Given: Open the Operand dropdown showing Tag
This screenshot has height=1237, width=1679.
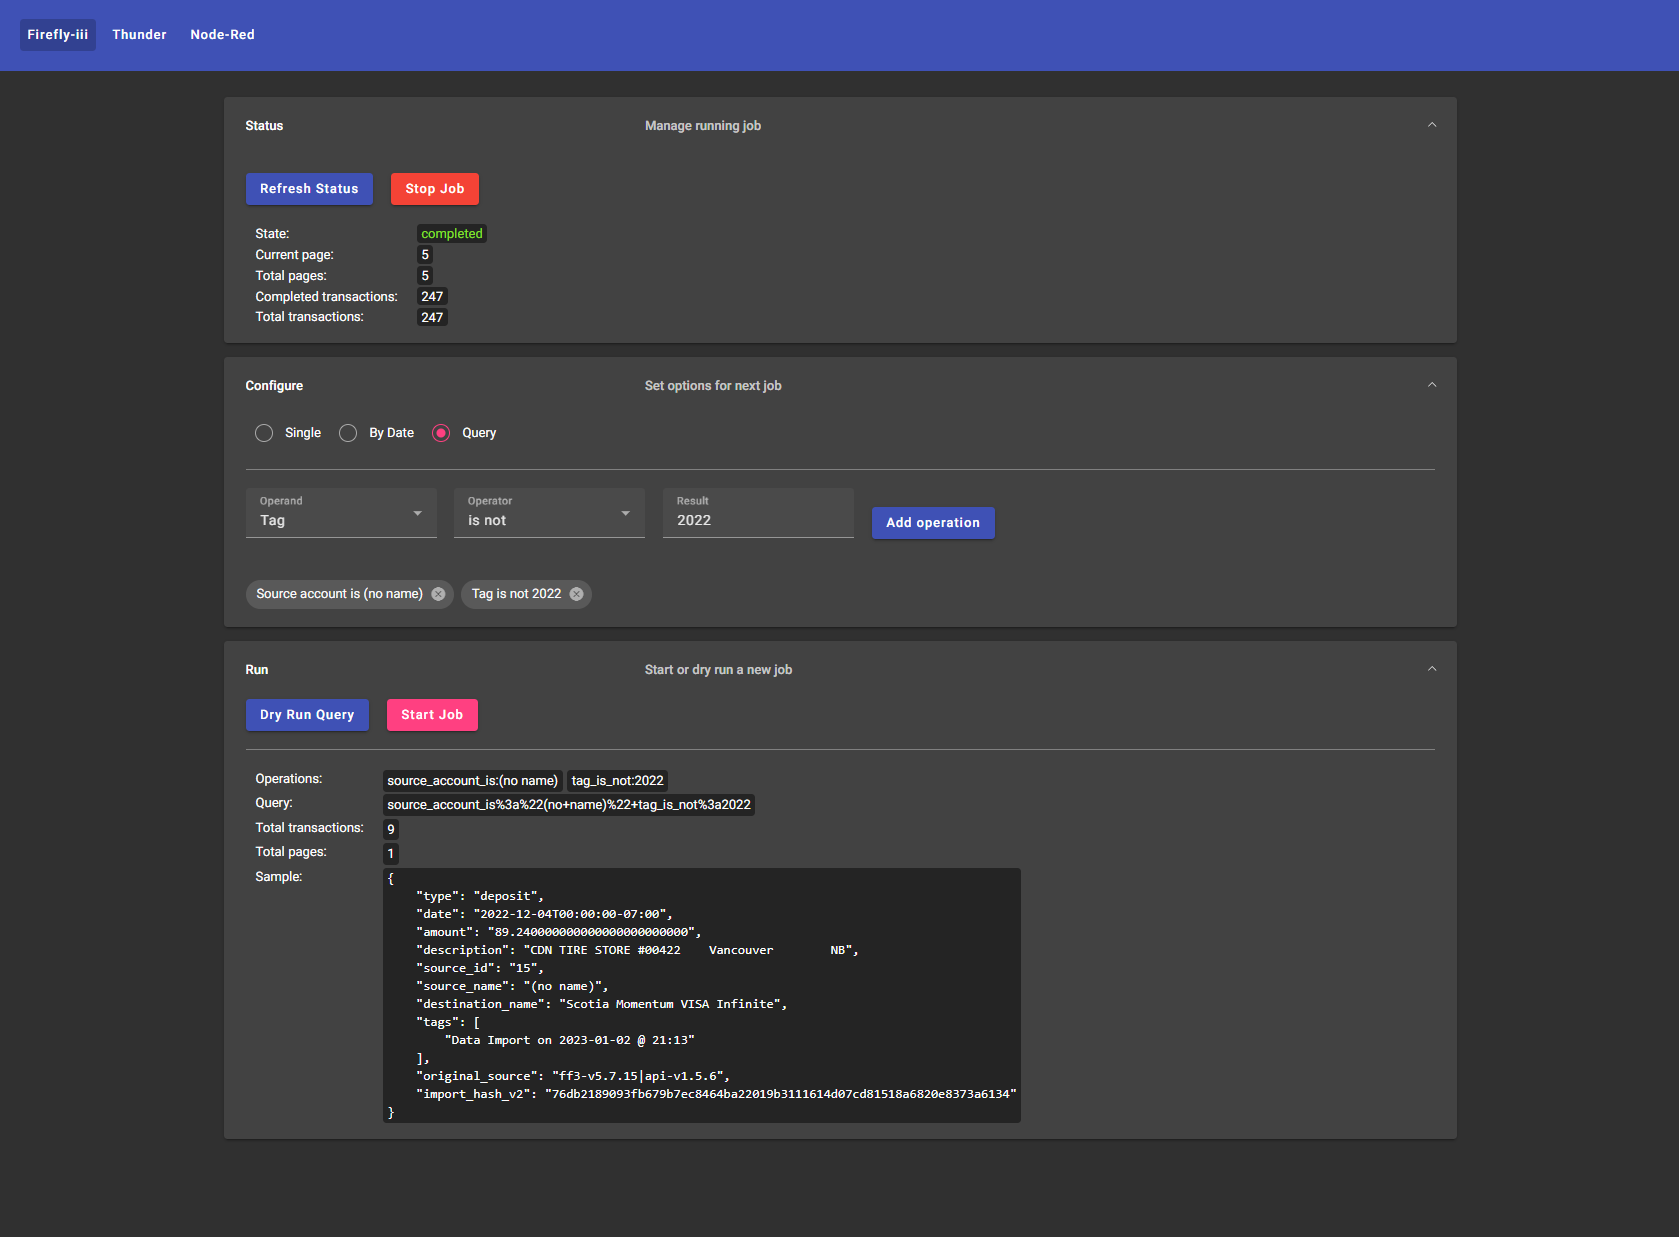Looking at the screenshot, I should [x=341, y=513].
